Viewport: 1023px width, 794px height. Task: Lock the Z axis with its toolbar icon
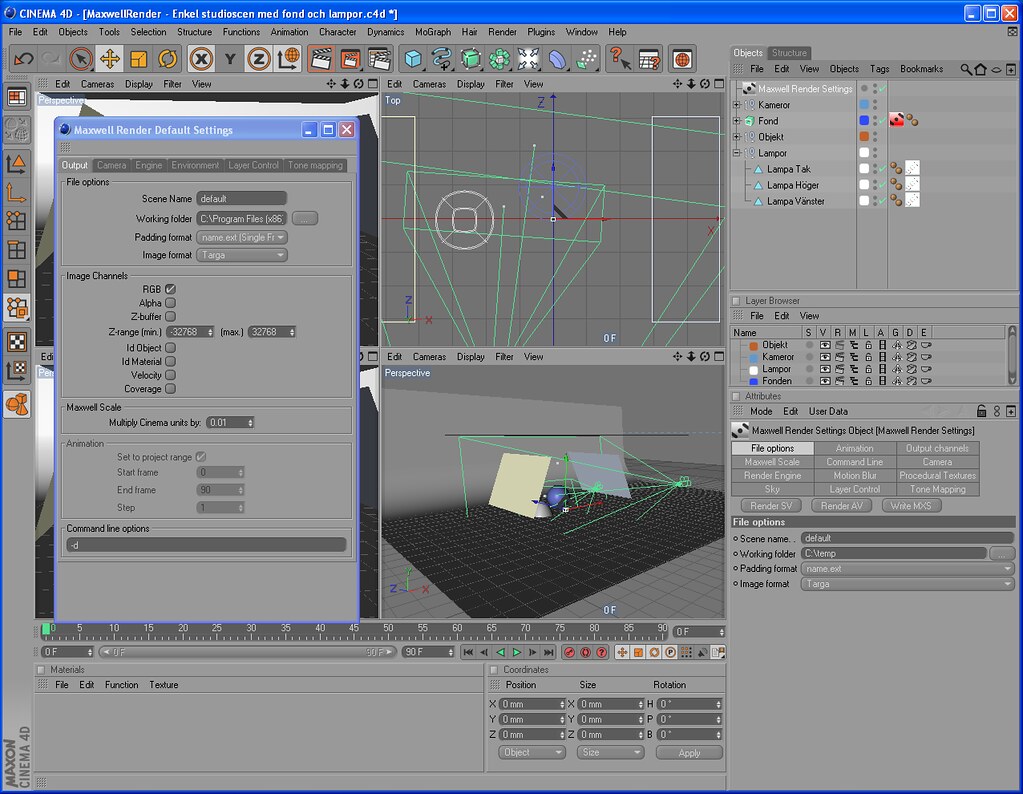click(259, 59)
